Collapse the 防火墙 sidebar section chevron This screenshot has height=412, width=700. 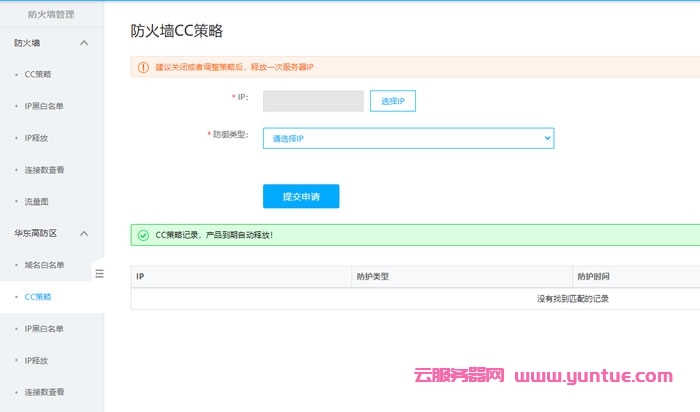coord(84,43)
